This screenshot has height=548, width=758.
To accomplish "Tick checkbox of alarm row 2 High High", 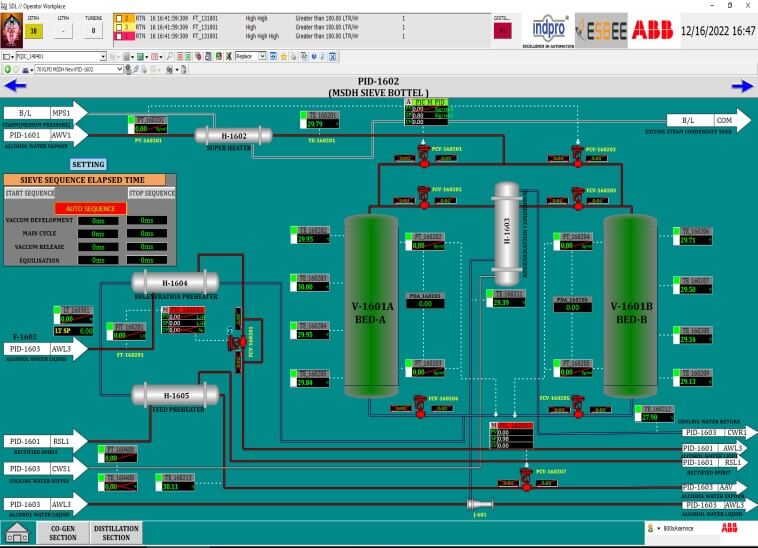I will [119, 18].
